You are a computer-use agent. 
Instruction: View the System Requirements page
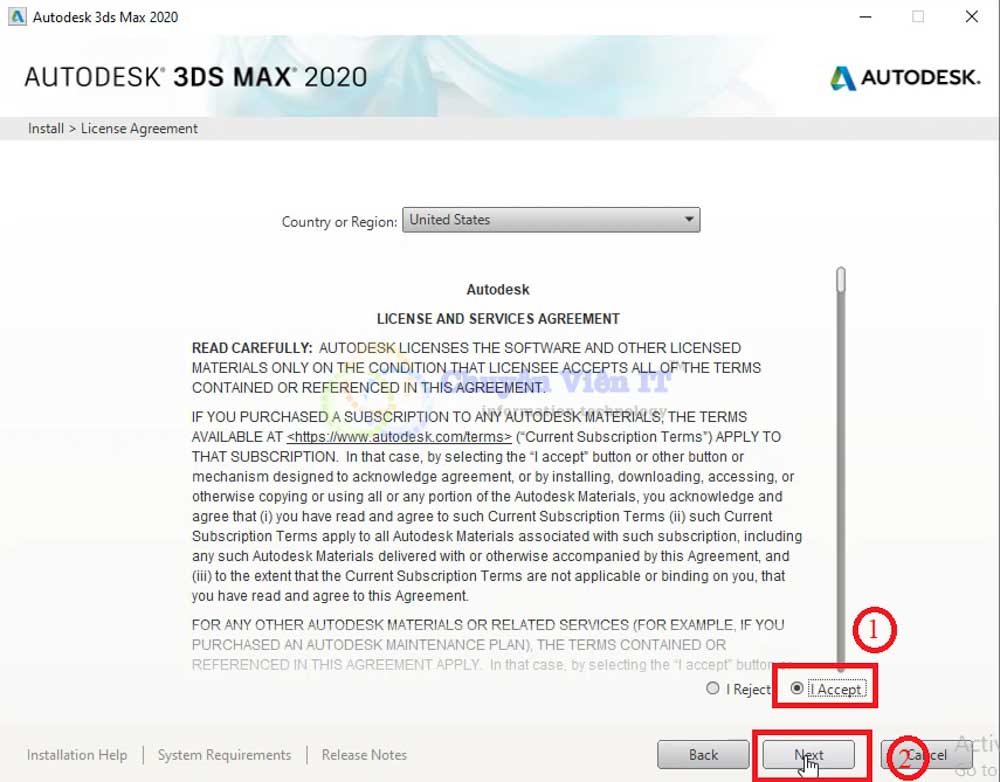224,755
